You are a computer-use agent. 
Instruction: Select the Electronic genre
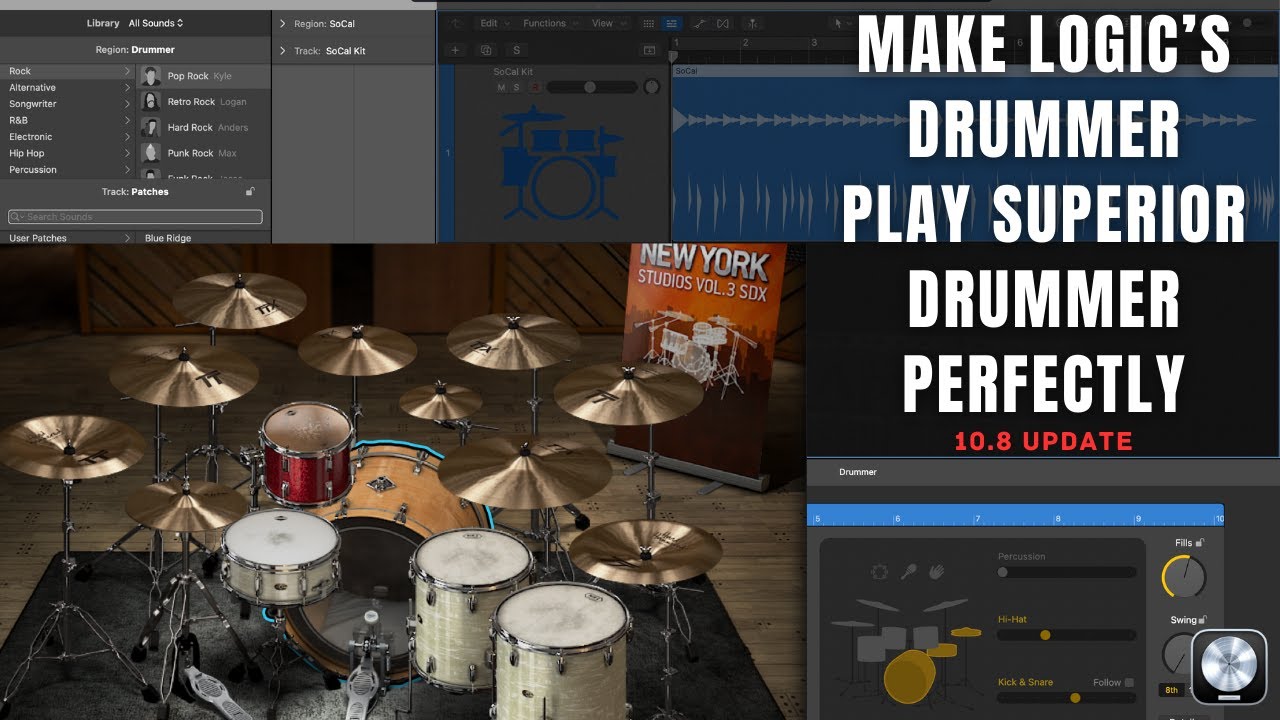(x=67, y=137)
